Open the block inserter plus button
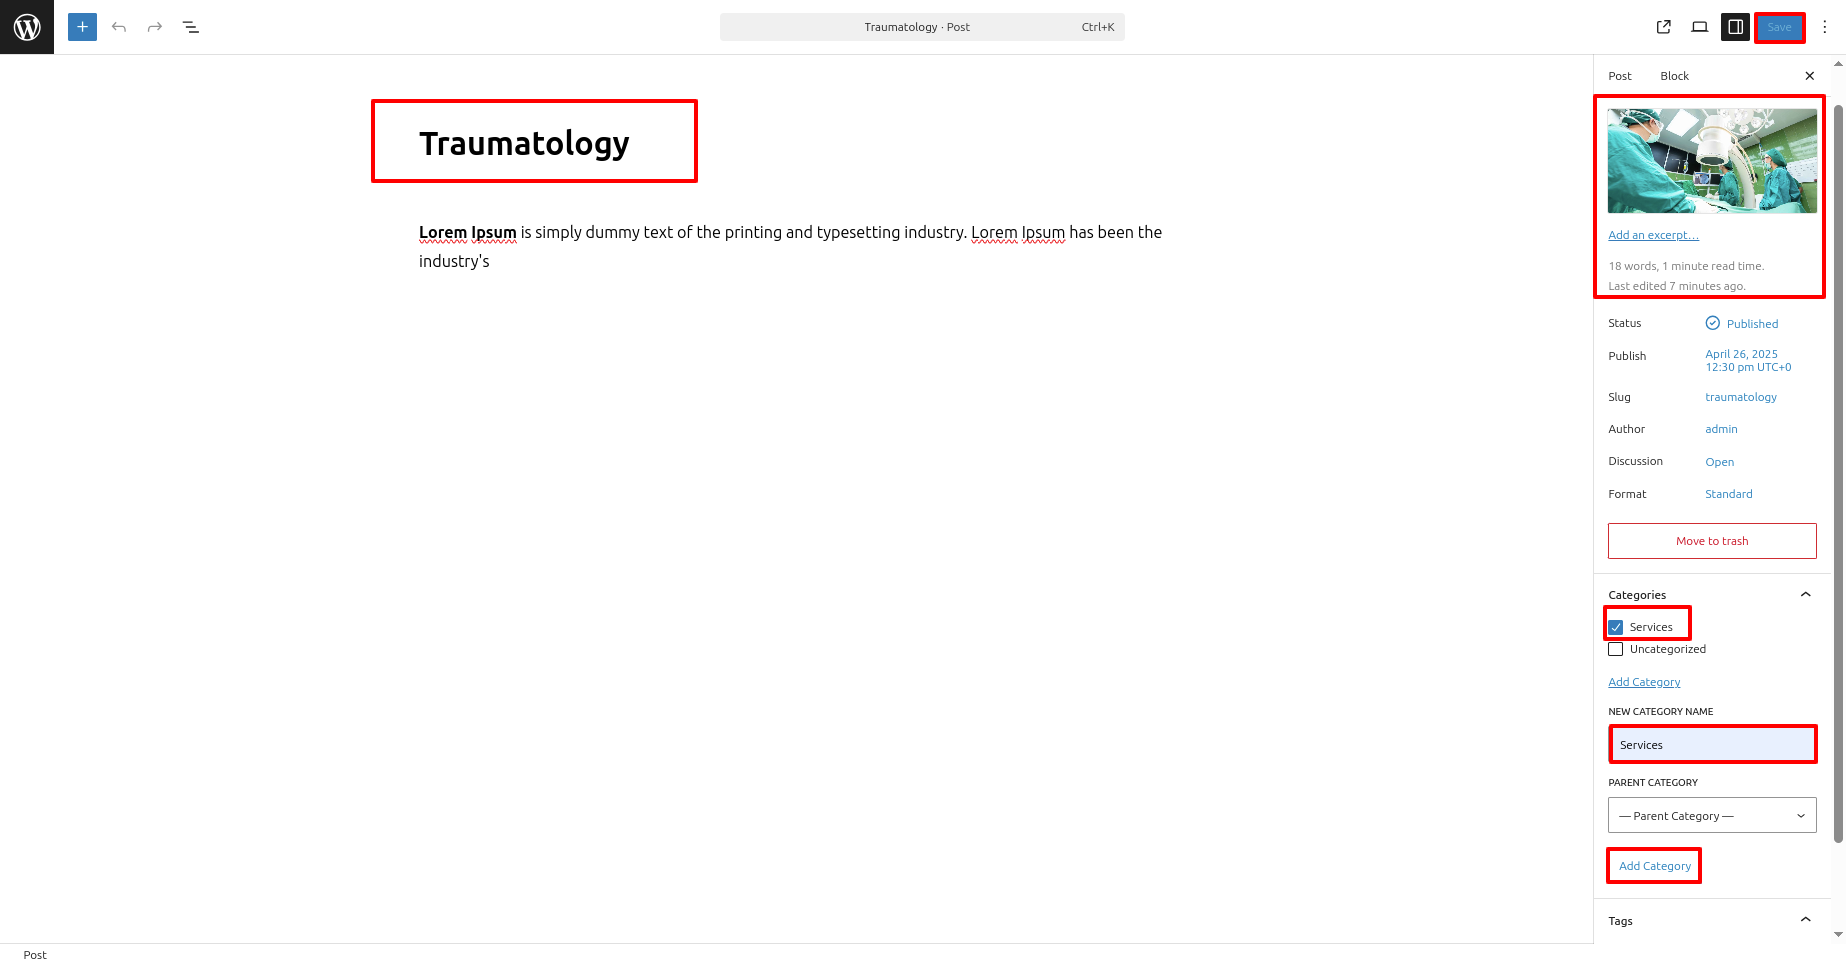1846x966 pixels. (x=83, y=27)
